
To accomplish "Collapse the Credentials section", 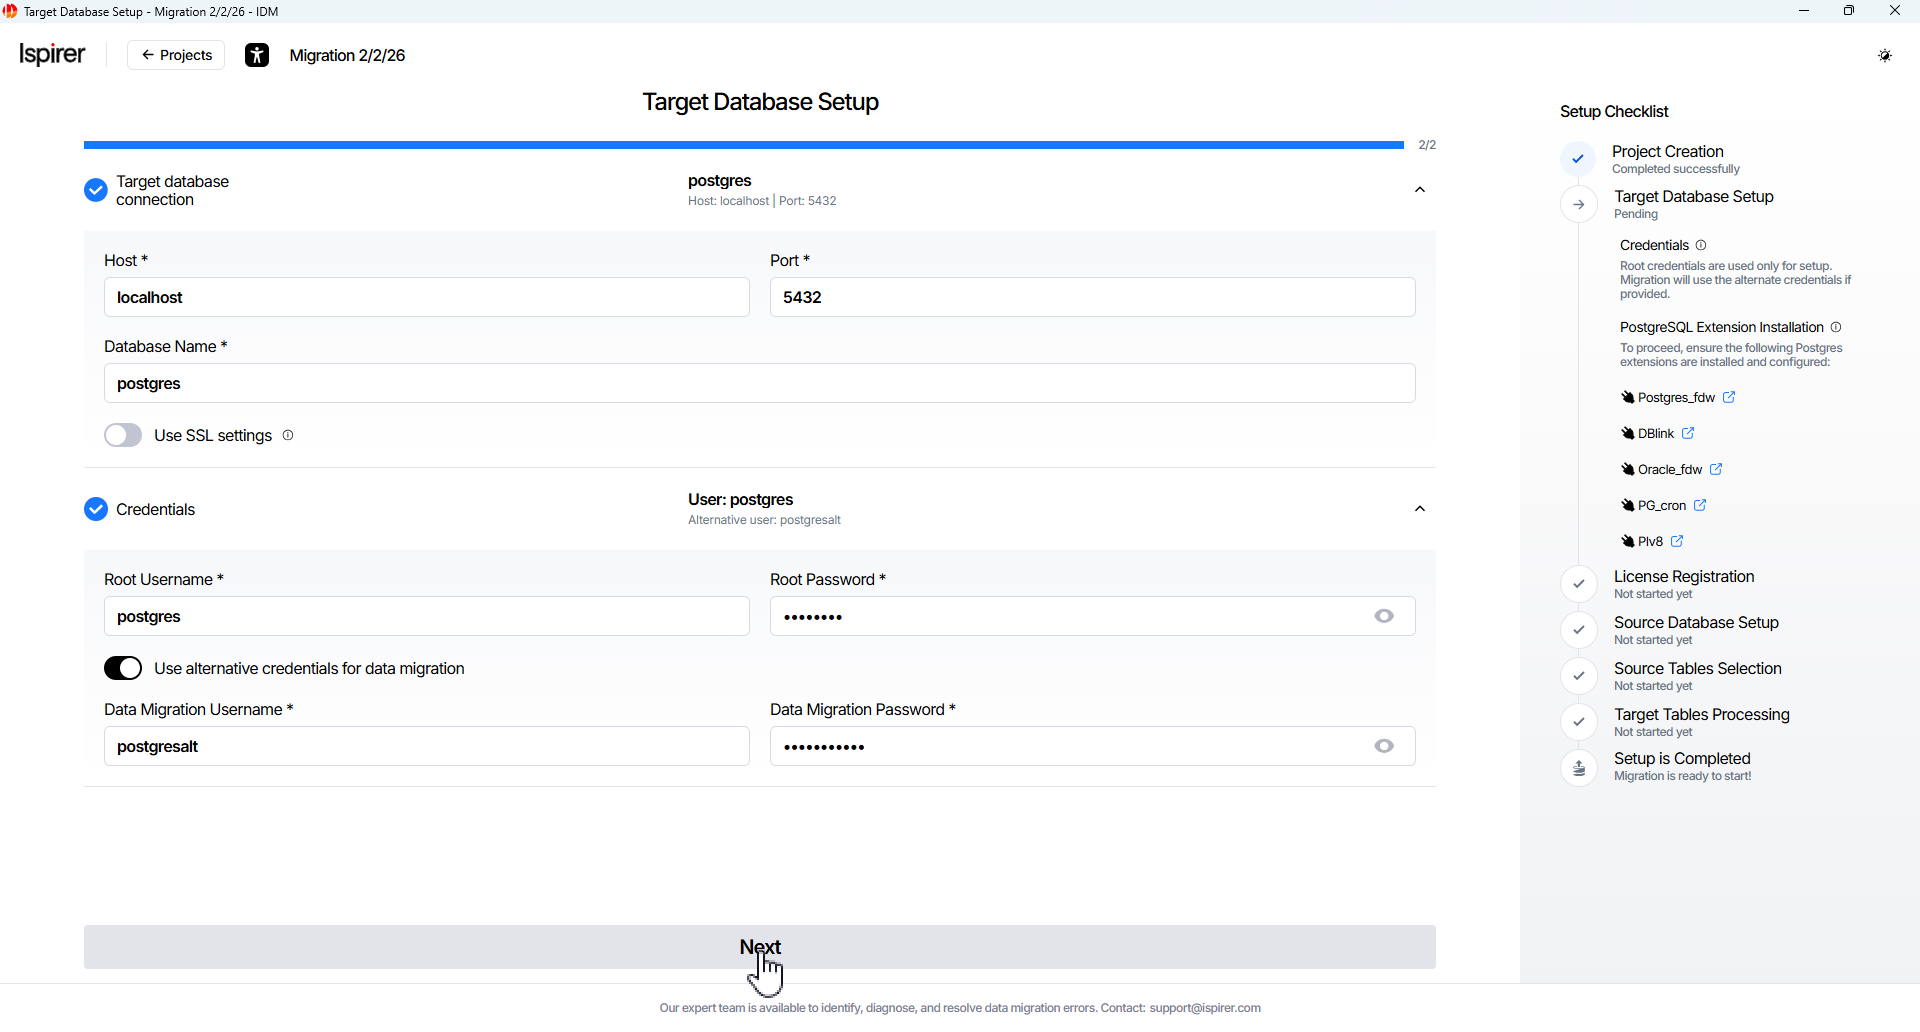I will point(1419,509).
